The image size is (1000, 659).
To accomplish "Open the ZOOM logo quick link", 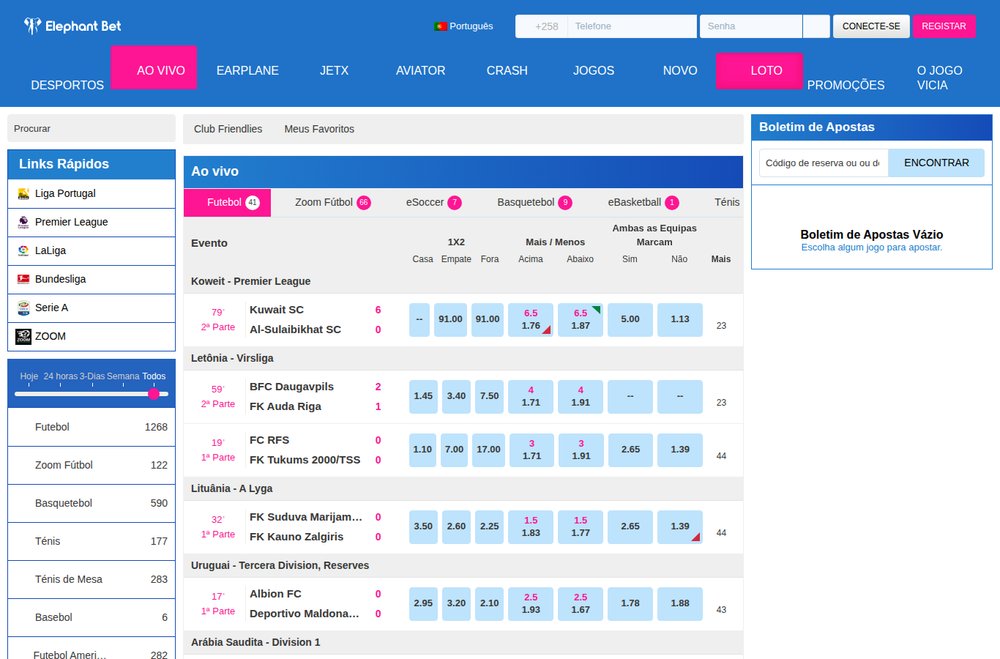I will click(24, 336).
